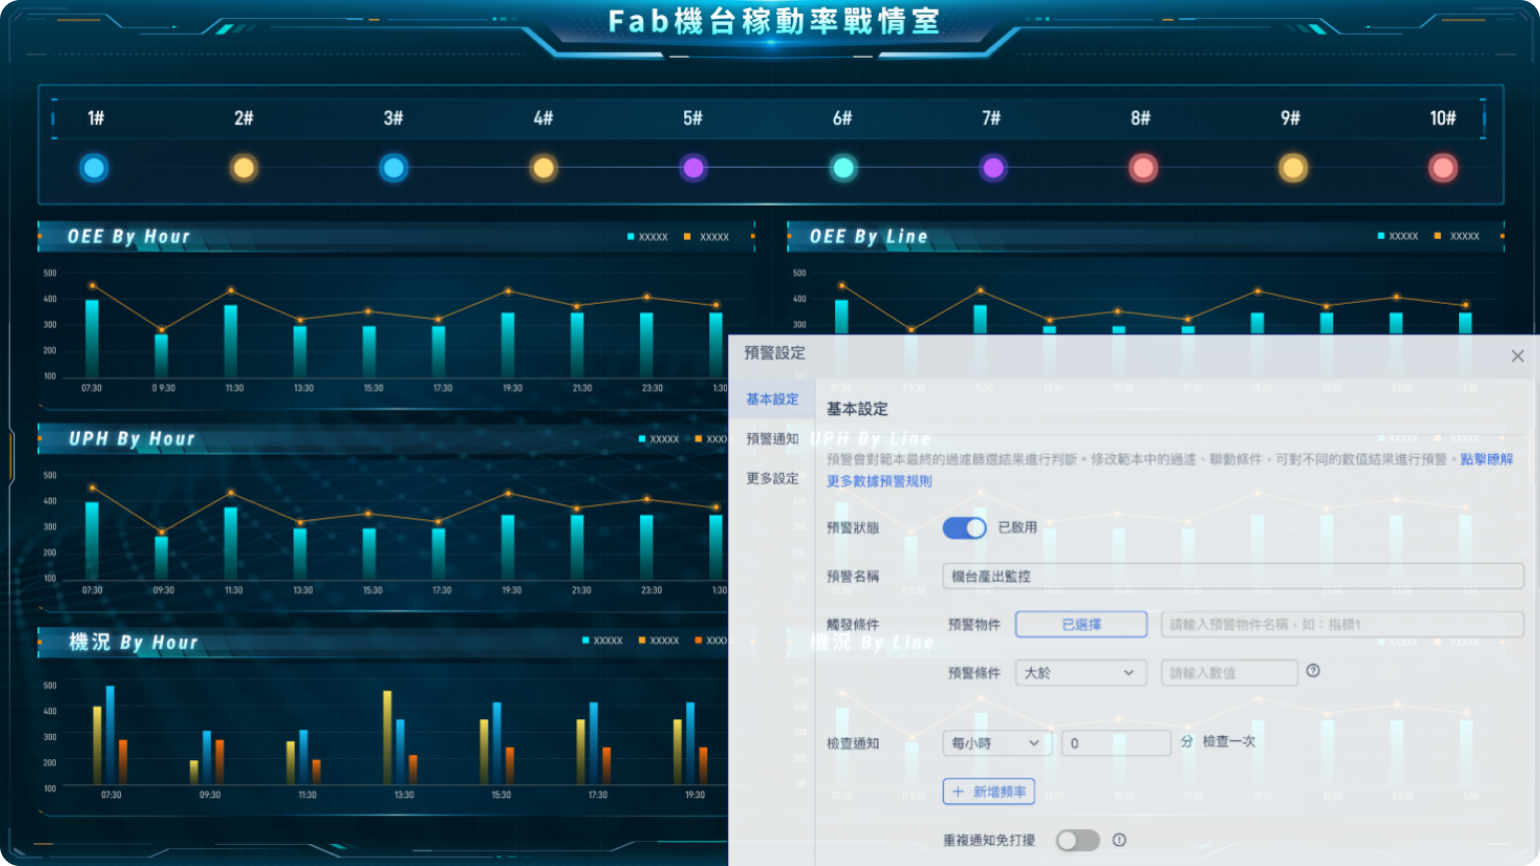The height and width of the screenshot is (866, 1540).
Task: Open the 點擊瞭解 link
Action: (x=1486, y=459)
